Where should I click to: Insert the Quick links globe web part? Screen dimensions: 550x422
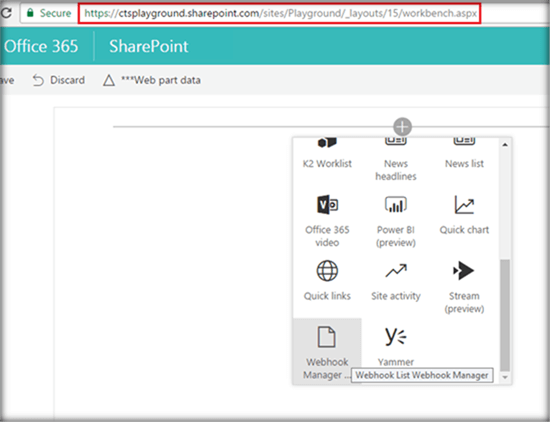327,281
